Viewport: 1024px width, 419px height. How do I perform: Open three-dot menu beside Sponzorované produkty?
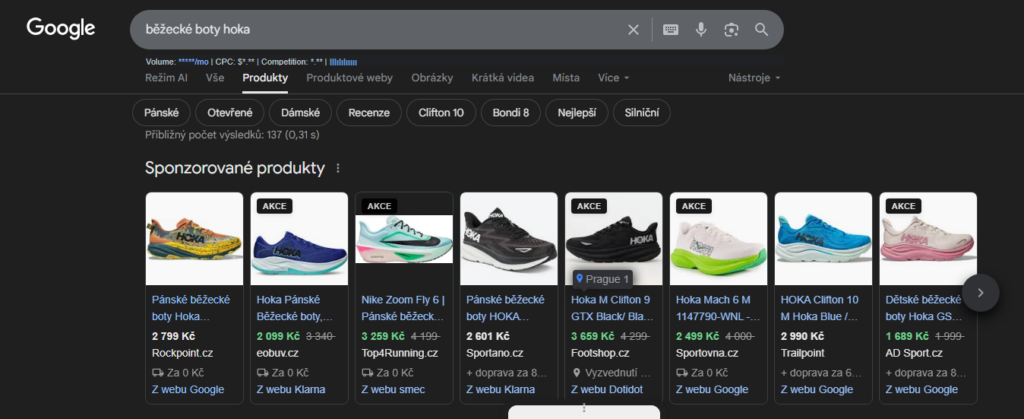coord(338,169)
